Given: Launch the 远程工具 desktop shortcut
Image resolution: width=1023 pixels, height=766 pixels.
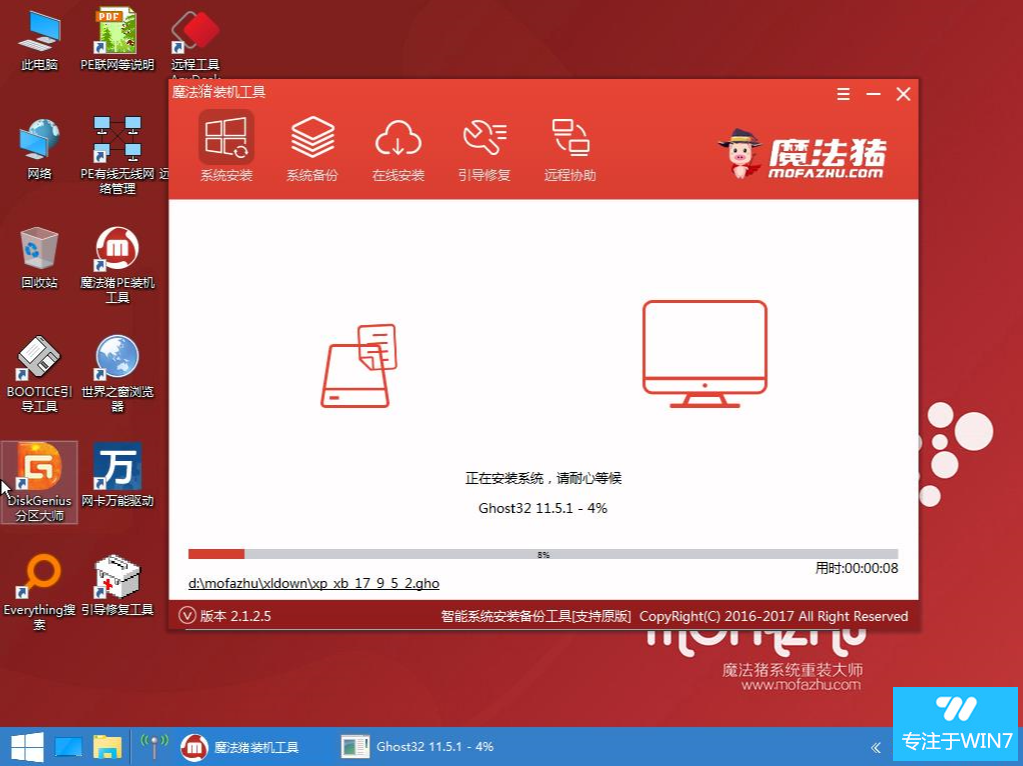Looking at the screenshot, I should pos(195,40).
